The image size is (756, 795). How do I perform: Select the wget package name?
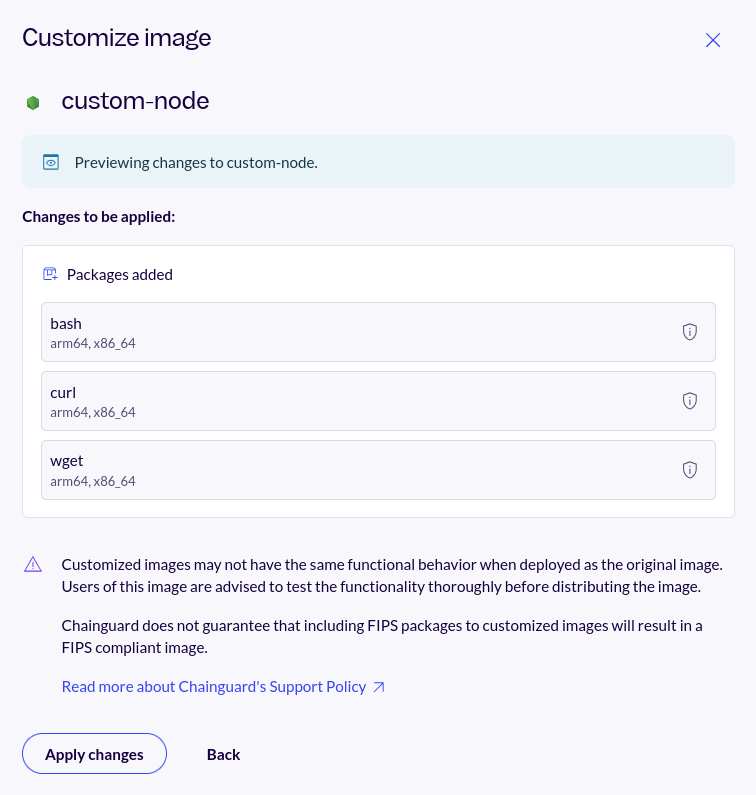point(66,462)
